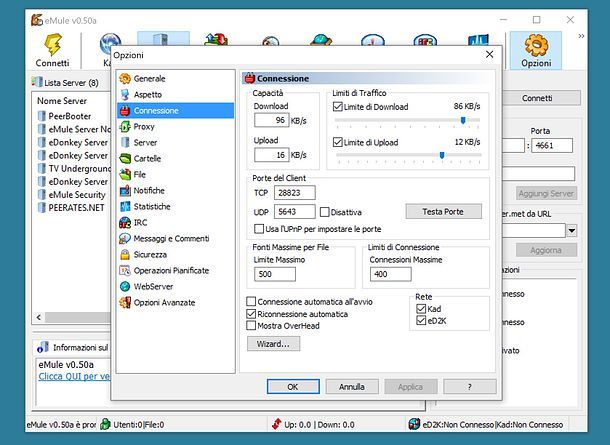Click Annulla to cancel options
Viewport: 610px width, 445px height.
tap(352, 387)
